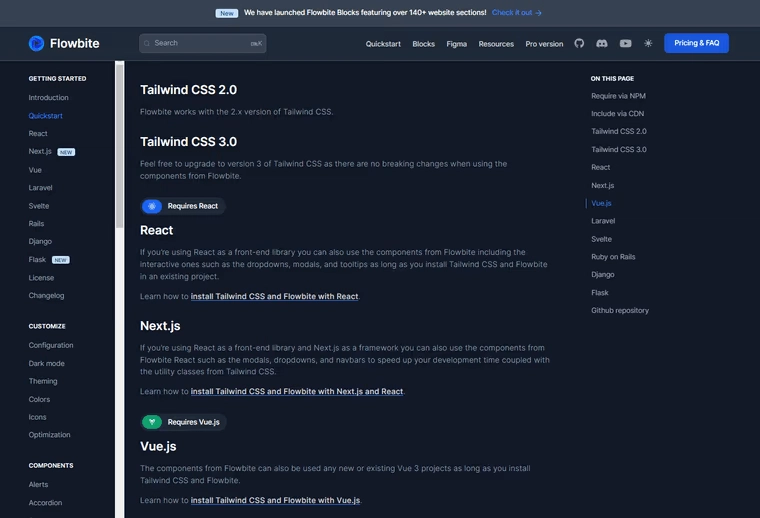Focus the Search input field
The height and width of the screenshot is (518, 760).
tap(203, 43)
